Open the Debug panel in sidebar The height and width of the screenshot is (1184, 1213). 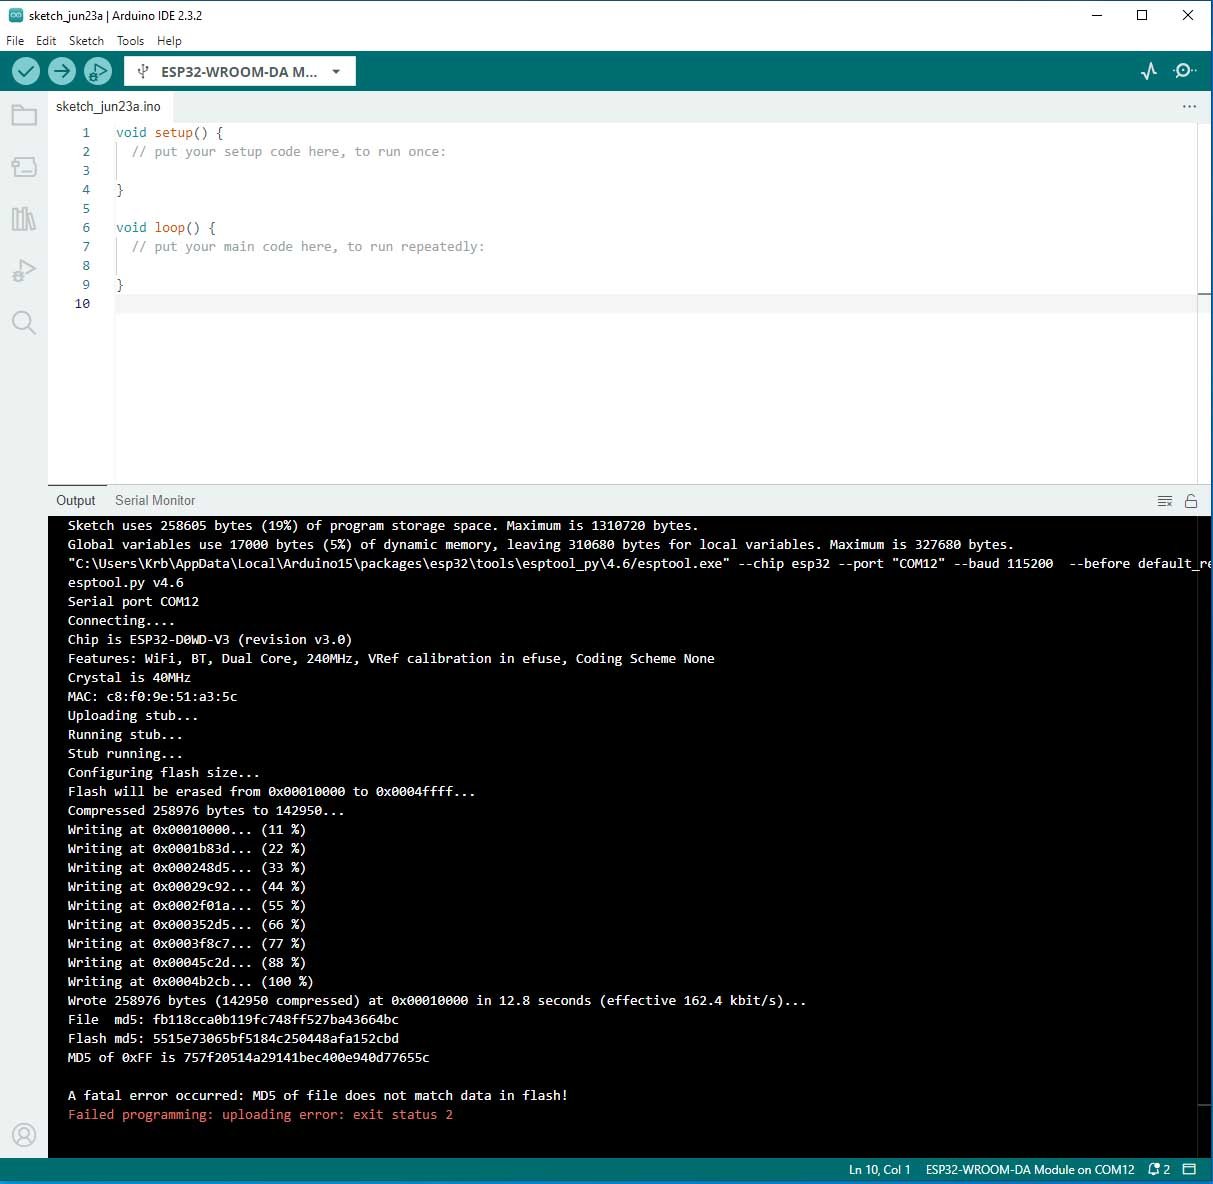pos(24,271)
